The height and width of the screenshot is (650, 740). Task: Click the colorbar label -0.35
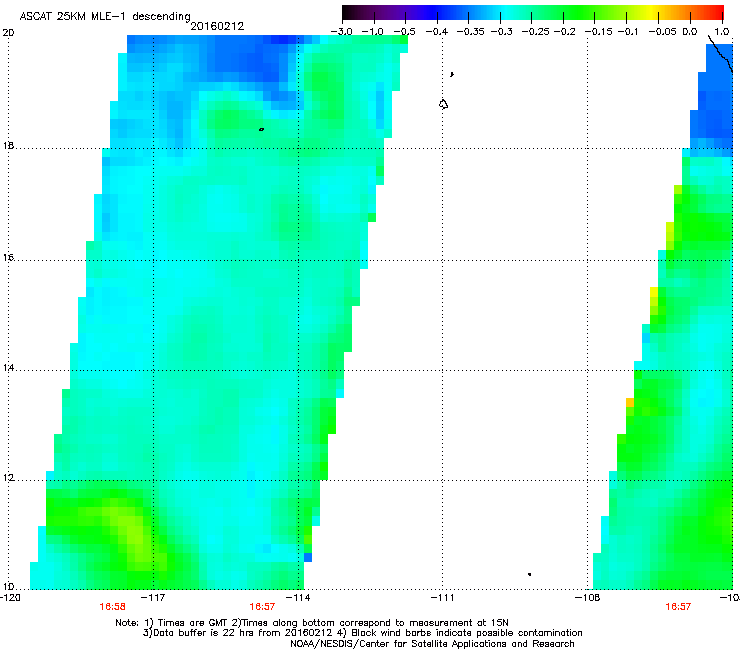pyautogui.click(x=471, y=32)
